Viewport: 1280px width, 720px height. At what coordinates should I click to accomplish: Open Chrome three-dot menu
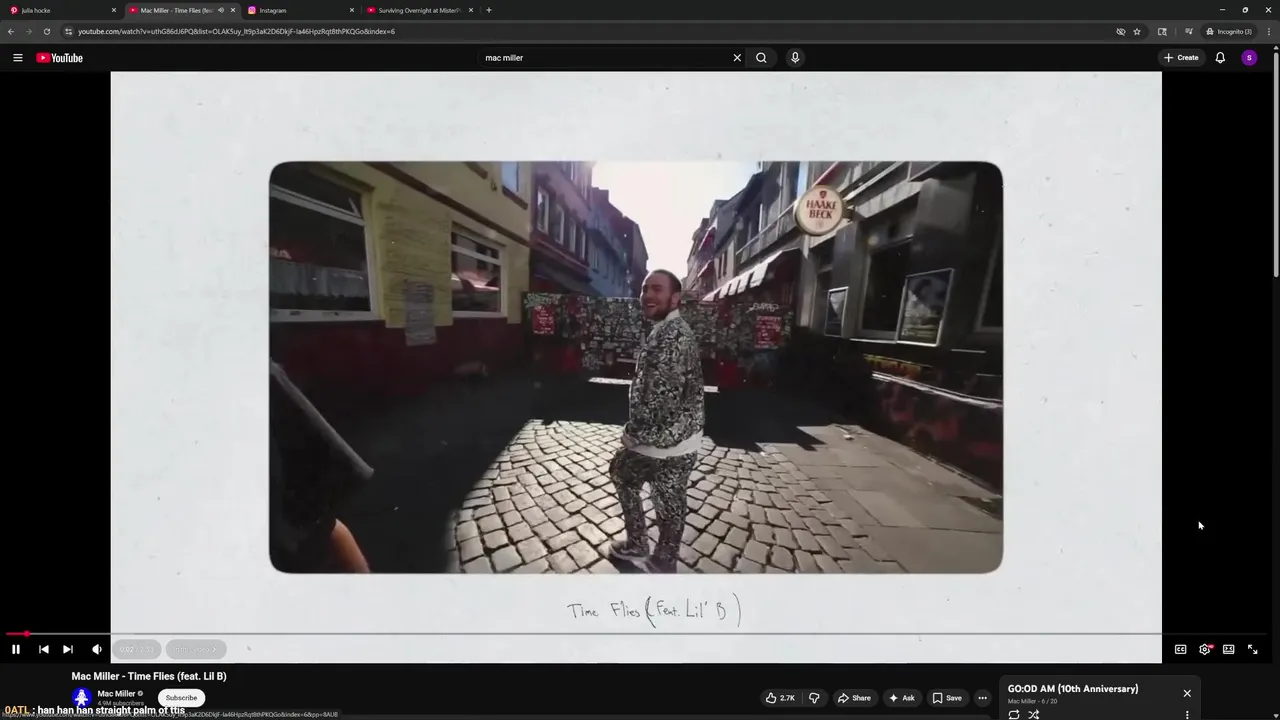(x=1268, y=31)
